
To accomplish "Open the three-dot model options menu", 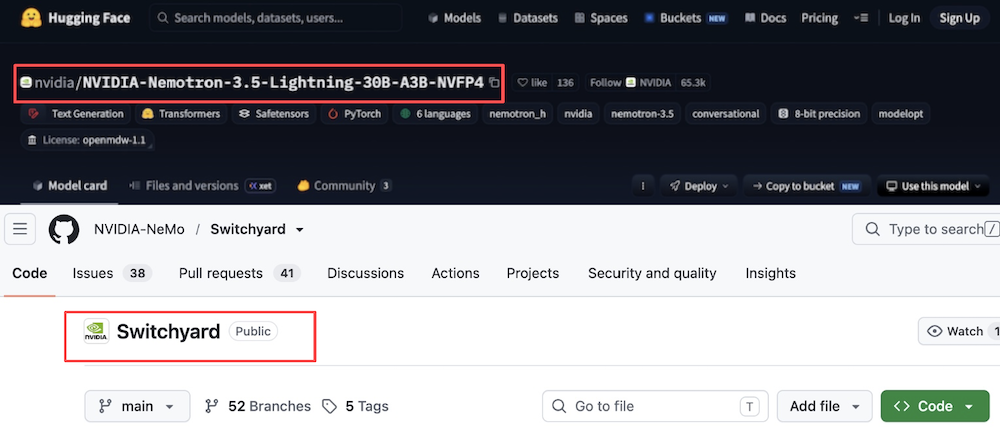I will (x=643, y=186).
